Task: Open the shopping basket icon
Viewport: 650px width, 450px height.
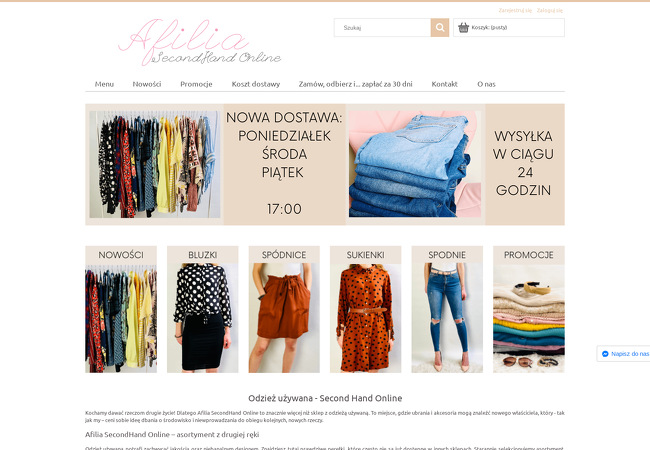Action: click(x=463, y=28)
